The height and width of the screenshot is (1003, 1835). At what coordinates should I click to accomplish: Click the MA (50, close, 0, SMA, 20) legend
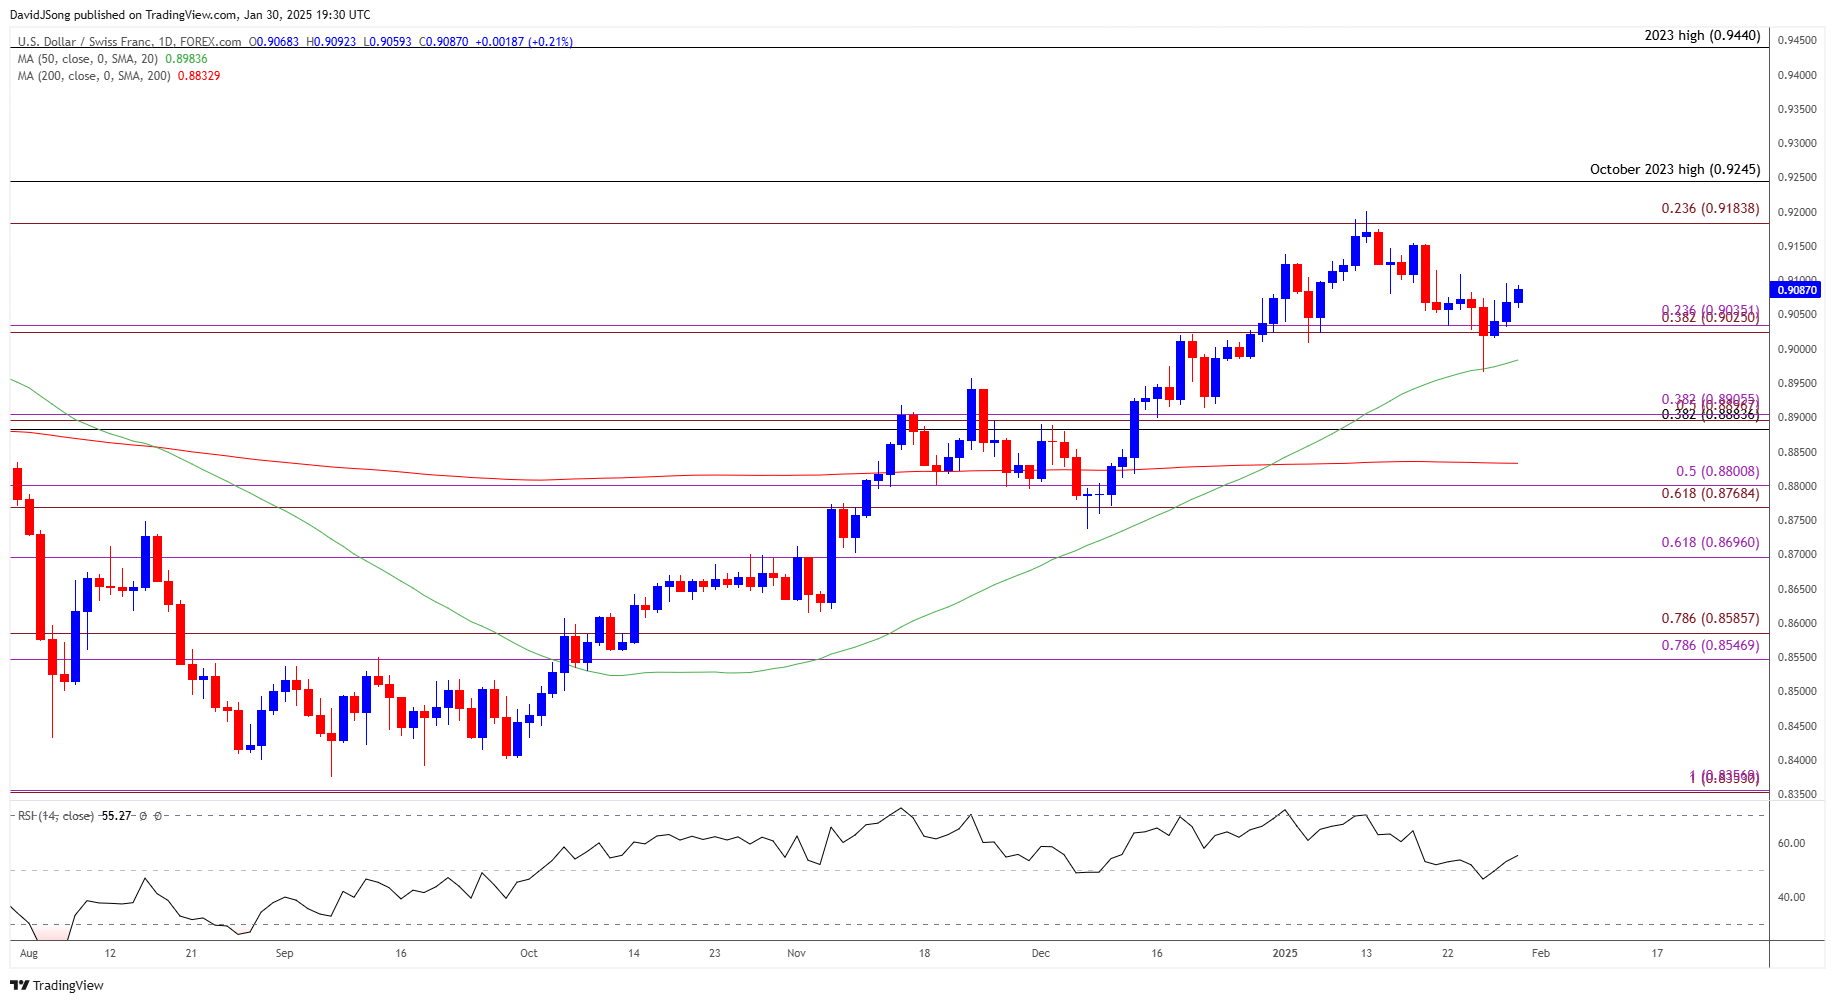click(88, 59)
